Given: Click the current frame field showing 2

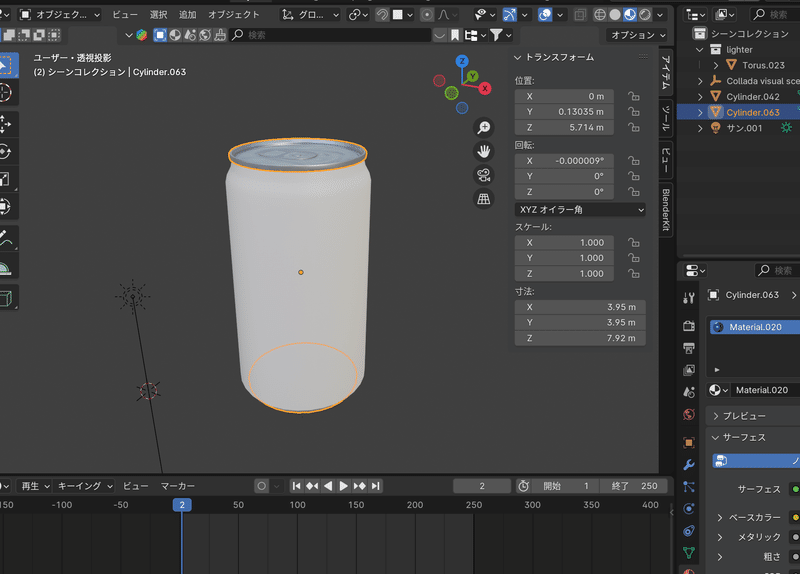Looking at the screenshot, I should coord(481,486).
